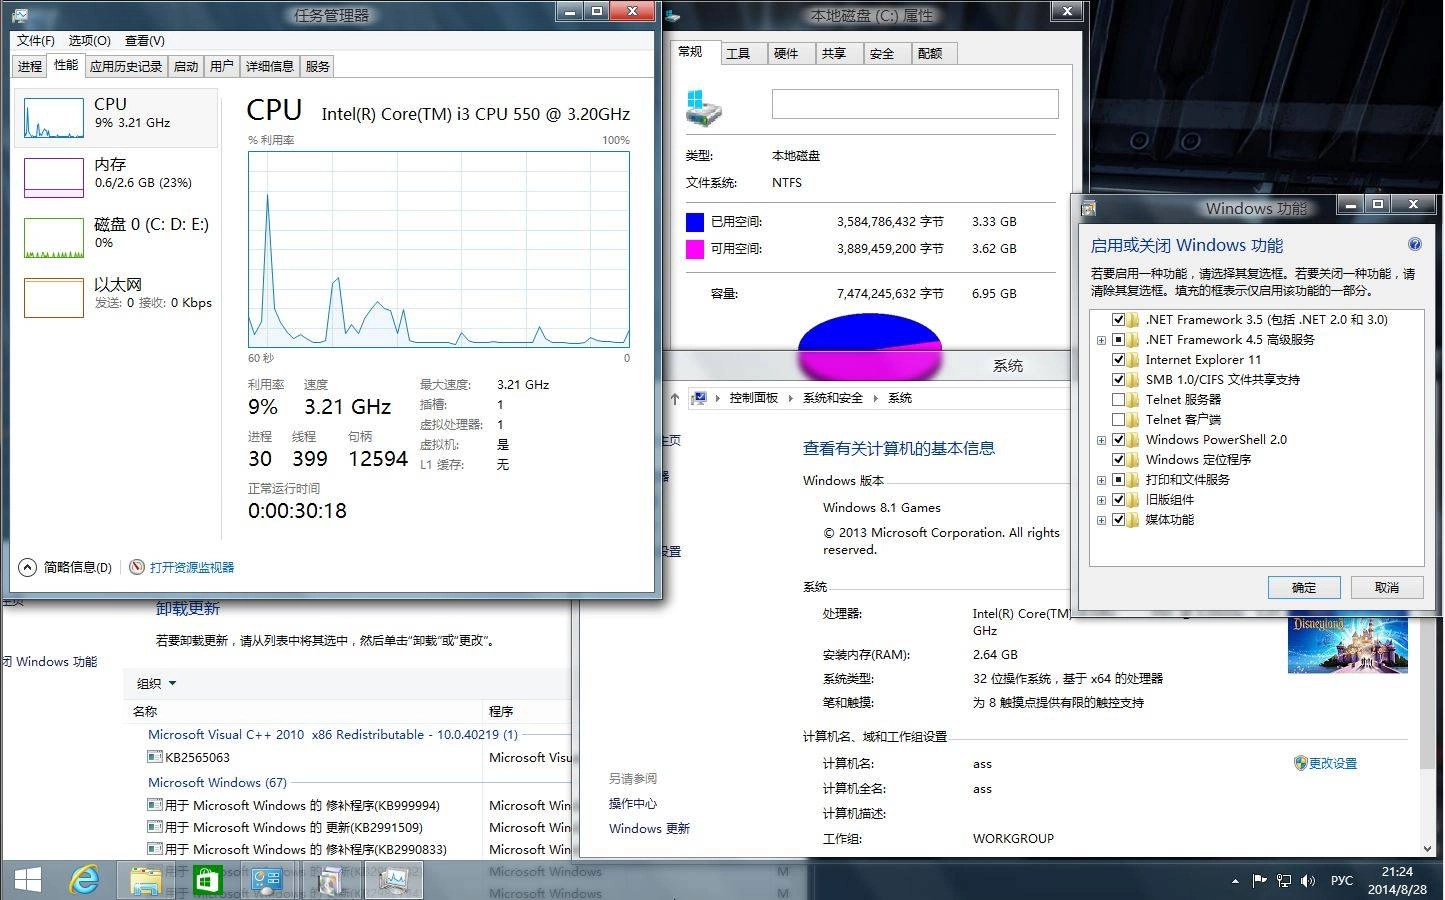Open File Explorer from the taskbar
Screen dimensions: 1445x900
[x=146, y=880]
